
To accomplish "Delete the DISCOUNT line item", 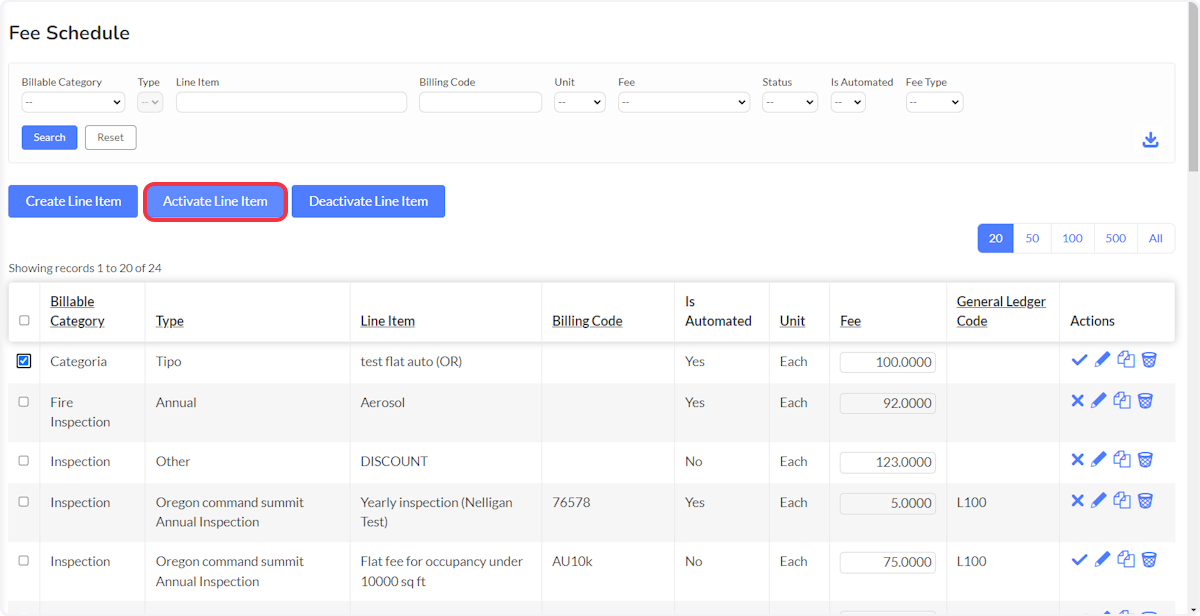I will click(x=1145, y=460).
